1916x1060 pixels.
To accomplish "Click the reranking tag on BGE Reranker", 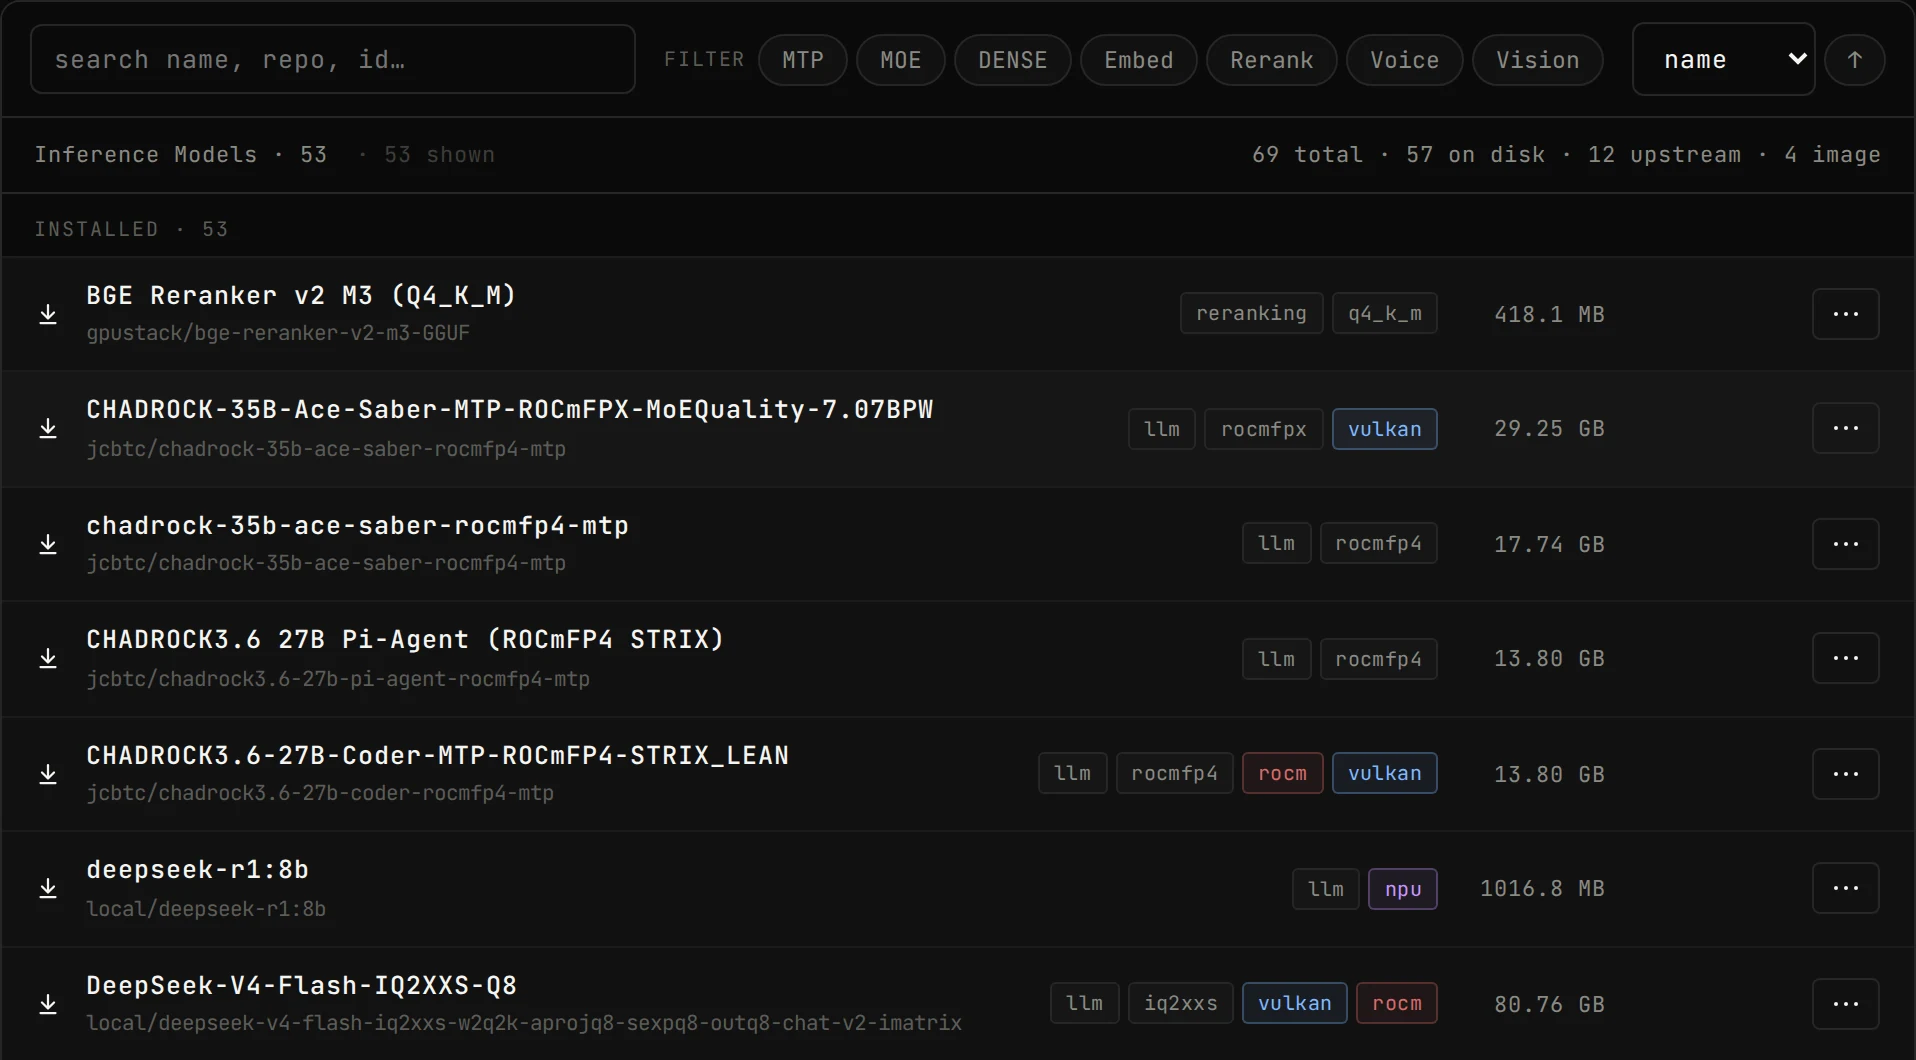I will (1252, 313).
